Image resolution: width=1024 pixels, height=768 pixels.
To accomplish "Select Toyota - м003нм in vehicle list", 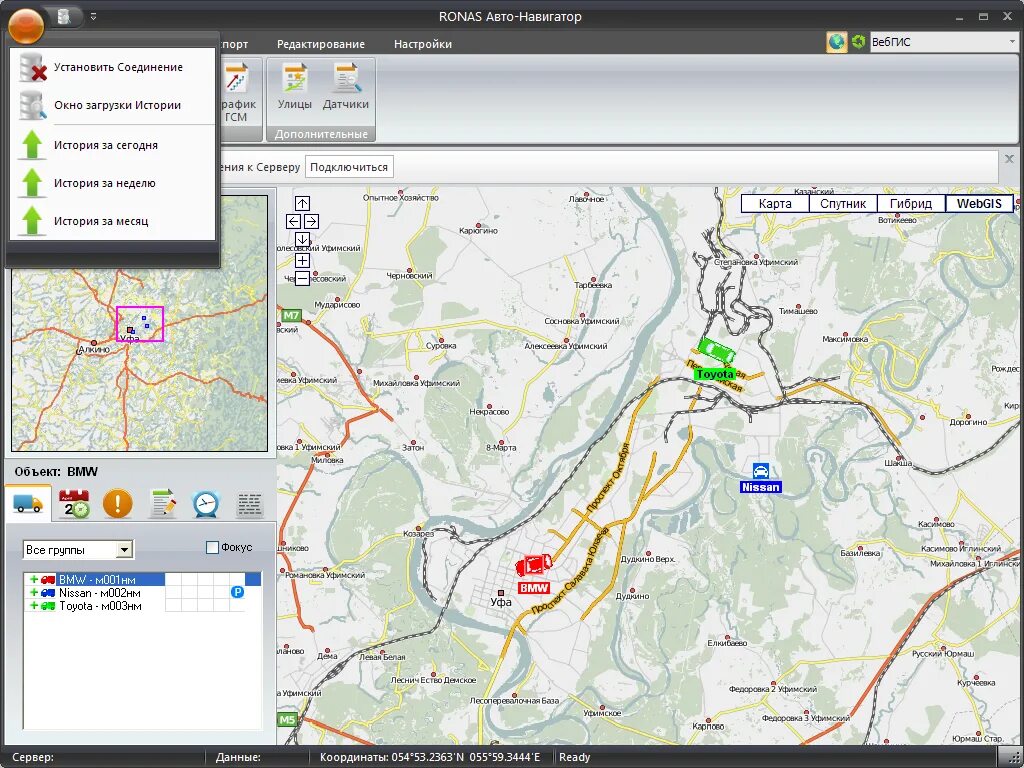I will tap(100, 605).
